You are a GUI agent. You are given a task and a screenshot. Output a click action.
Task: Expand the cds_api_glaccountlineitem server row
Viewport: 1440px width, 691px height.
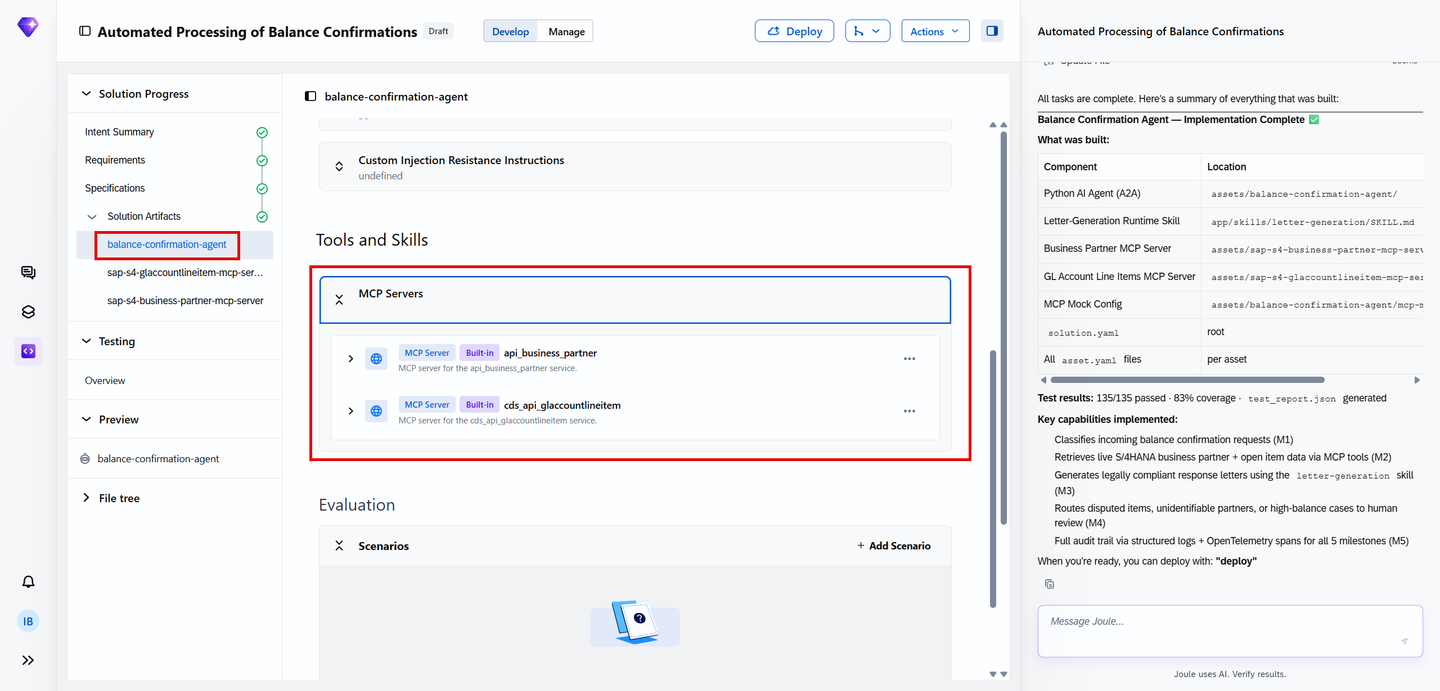pyautogui.click(x=350, y=410)
